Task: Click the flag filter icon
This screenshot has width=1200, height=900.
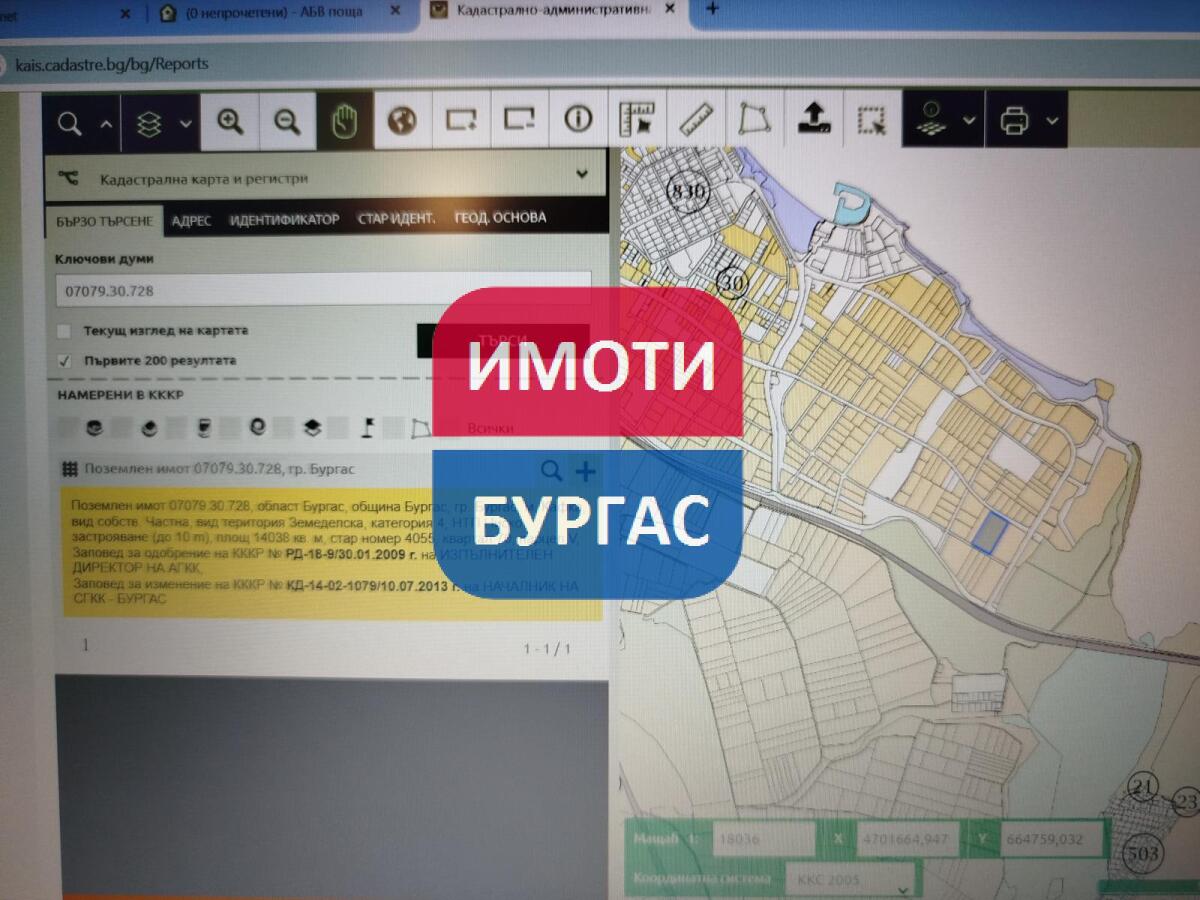Action: [x=367, y=428]
